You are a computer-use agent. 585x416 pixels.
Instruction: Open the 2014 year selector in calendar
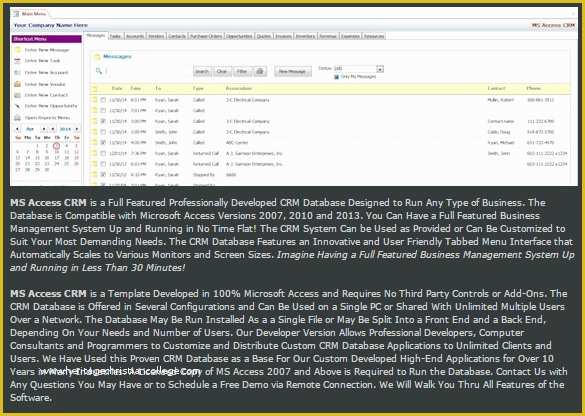(x=65, y=129)
